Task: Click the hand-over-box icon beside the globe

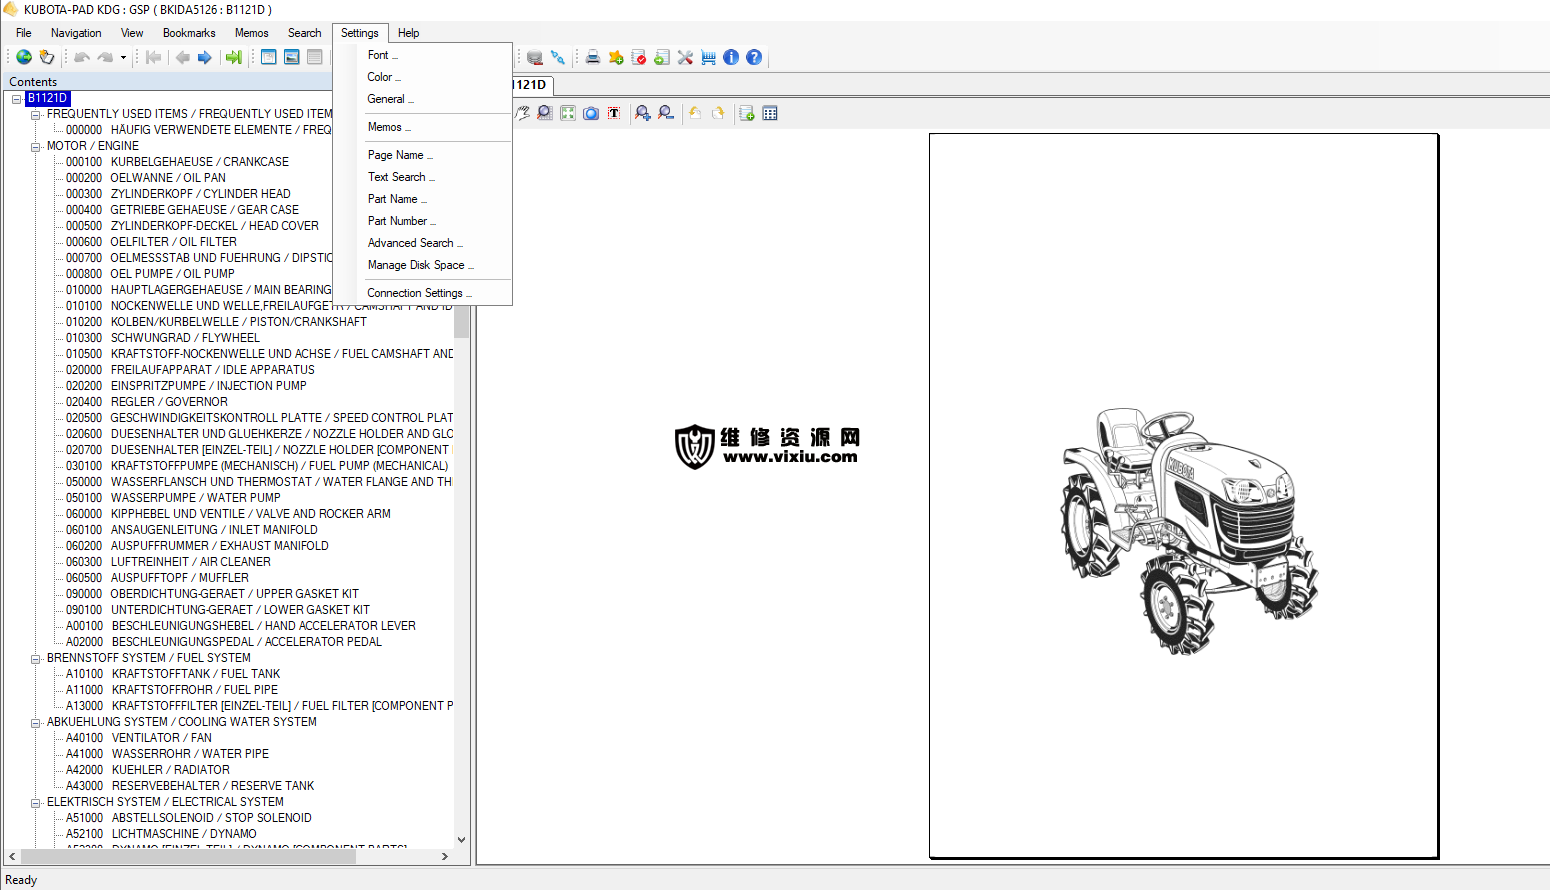Action: tap(46, 57)
